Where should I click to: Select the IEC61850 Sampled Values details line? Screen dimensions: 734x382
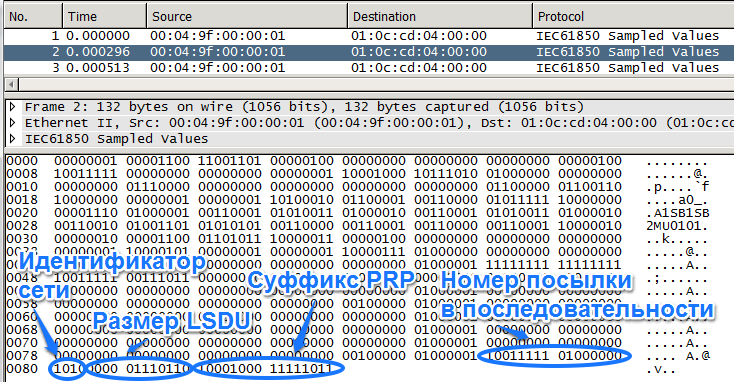tap(117, 139)
